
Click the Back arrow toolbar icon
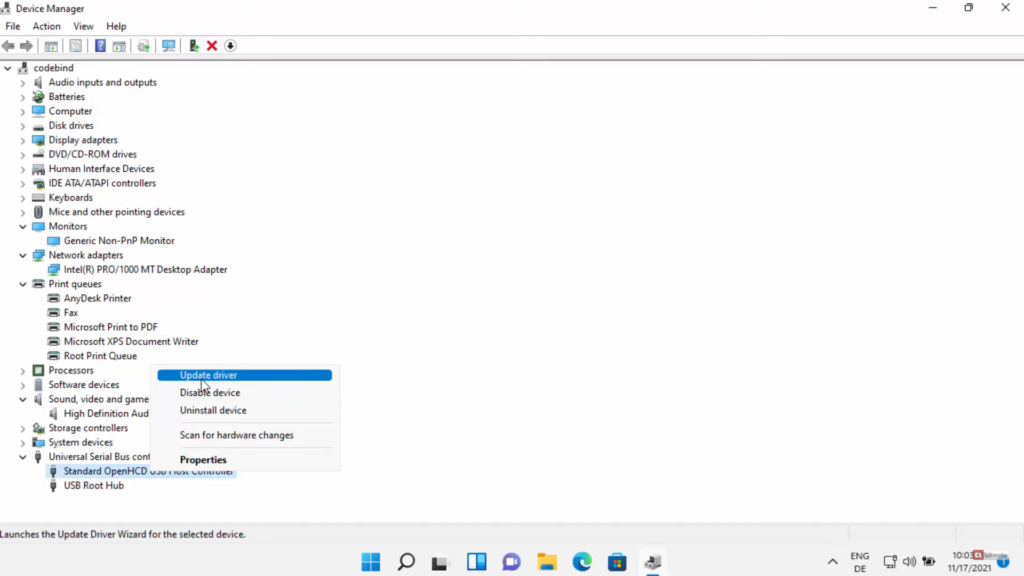tap(8, 46)
